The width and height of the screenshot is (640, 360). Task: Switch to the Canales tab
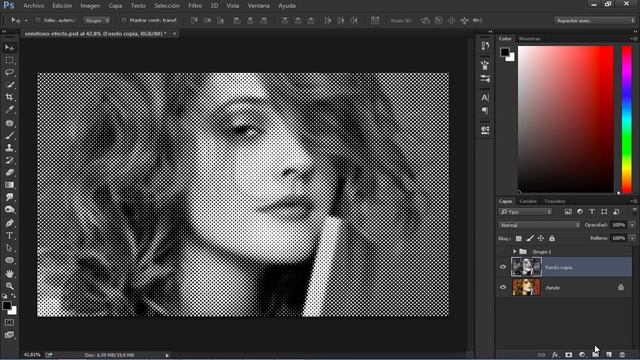tap(528, 201)
